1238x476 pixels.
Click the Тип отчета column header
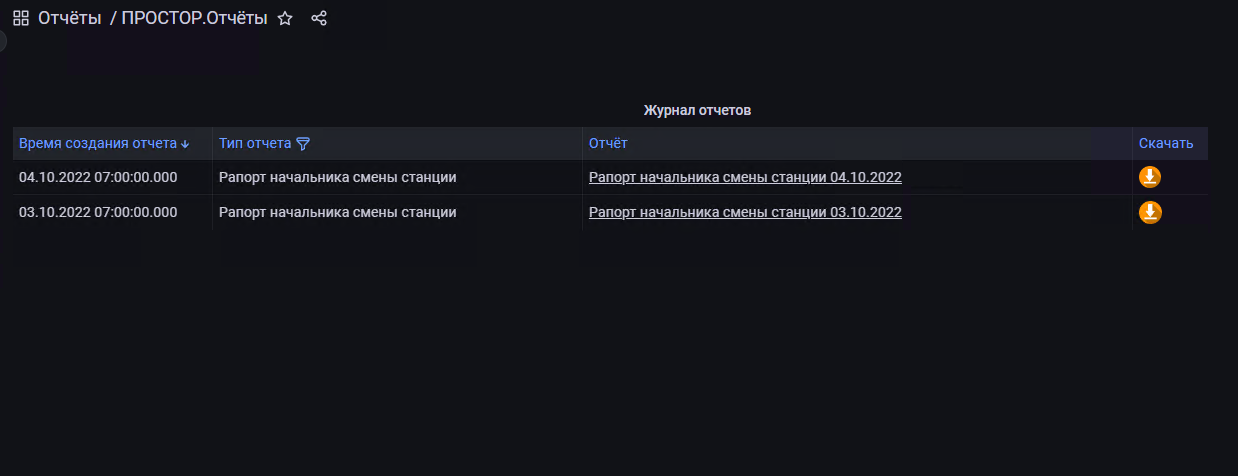(x=255, y=144)
